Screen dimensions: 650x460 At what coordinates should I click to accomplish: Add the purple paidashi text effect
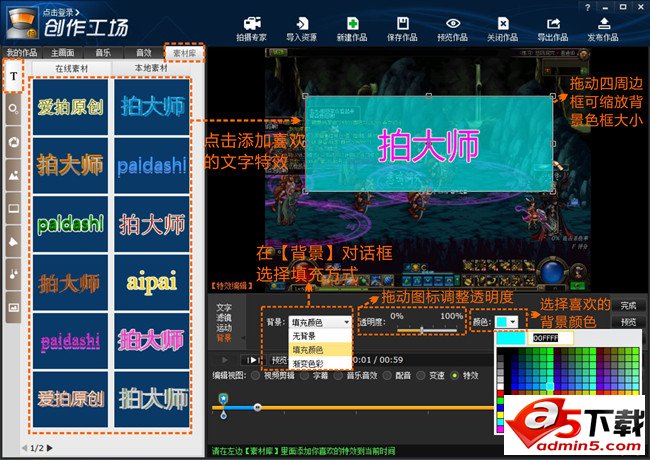[x=70, y=341]
